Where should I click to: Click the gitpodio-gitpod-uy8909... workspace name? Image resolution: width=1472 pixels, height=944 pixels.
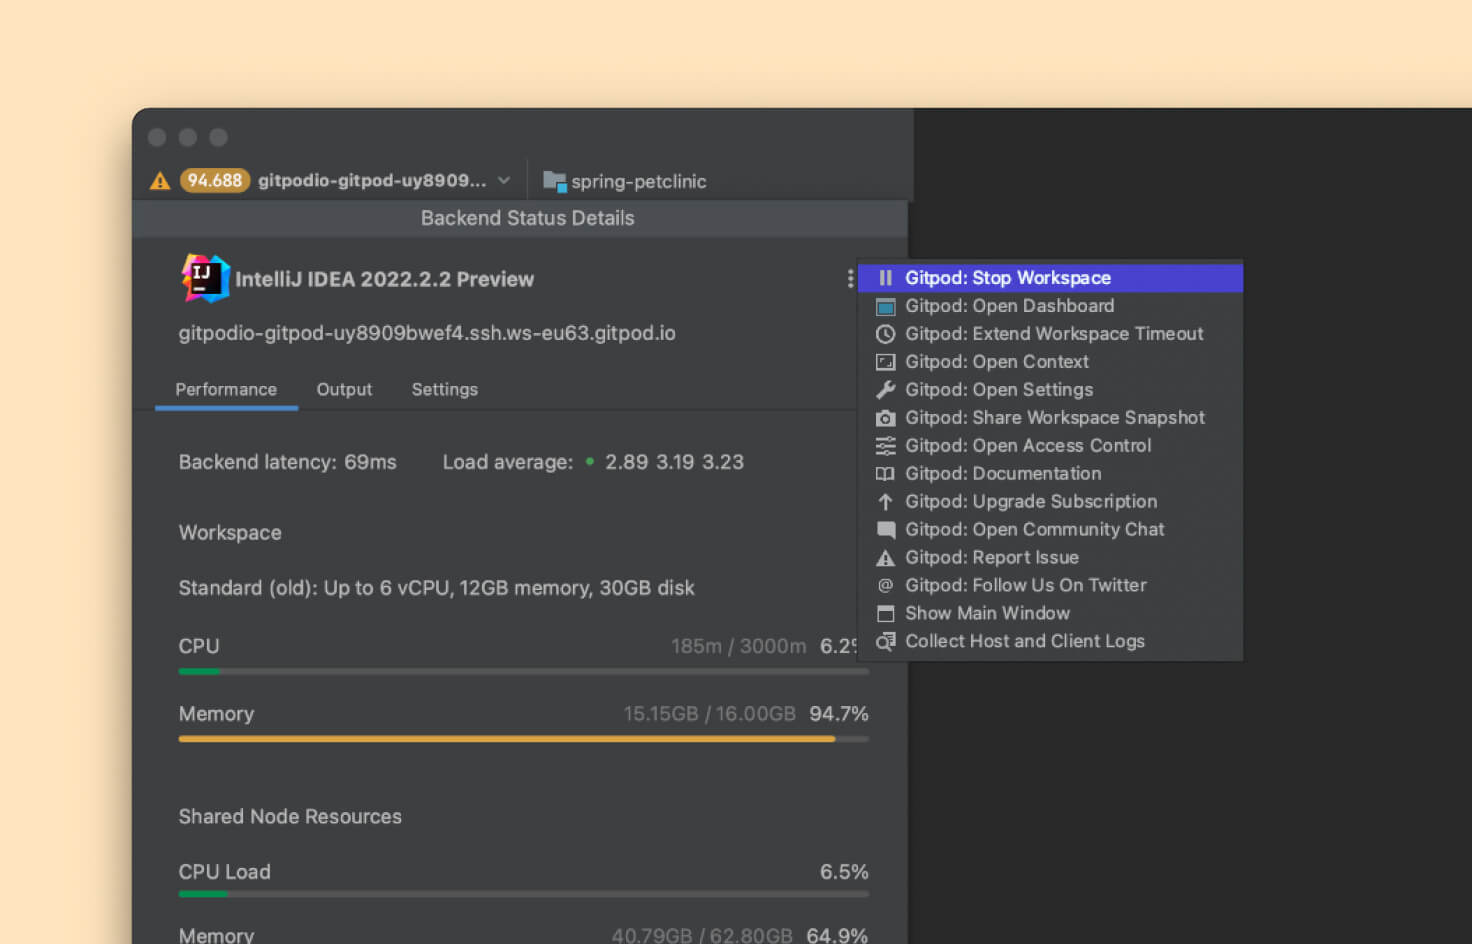[x=372, y=180]
